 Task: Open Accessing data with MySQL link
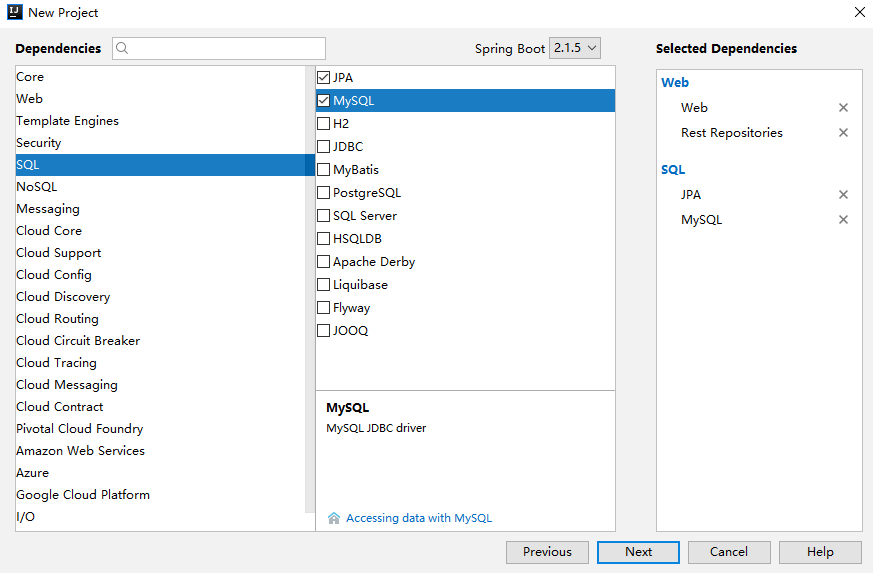418,518
